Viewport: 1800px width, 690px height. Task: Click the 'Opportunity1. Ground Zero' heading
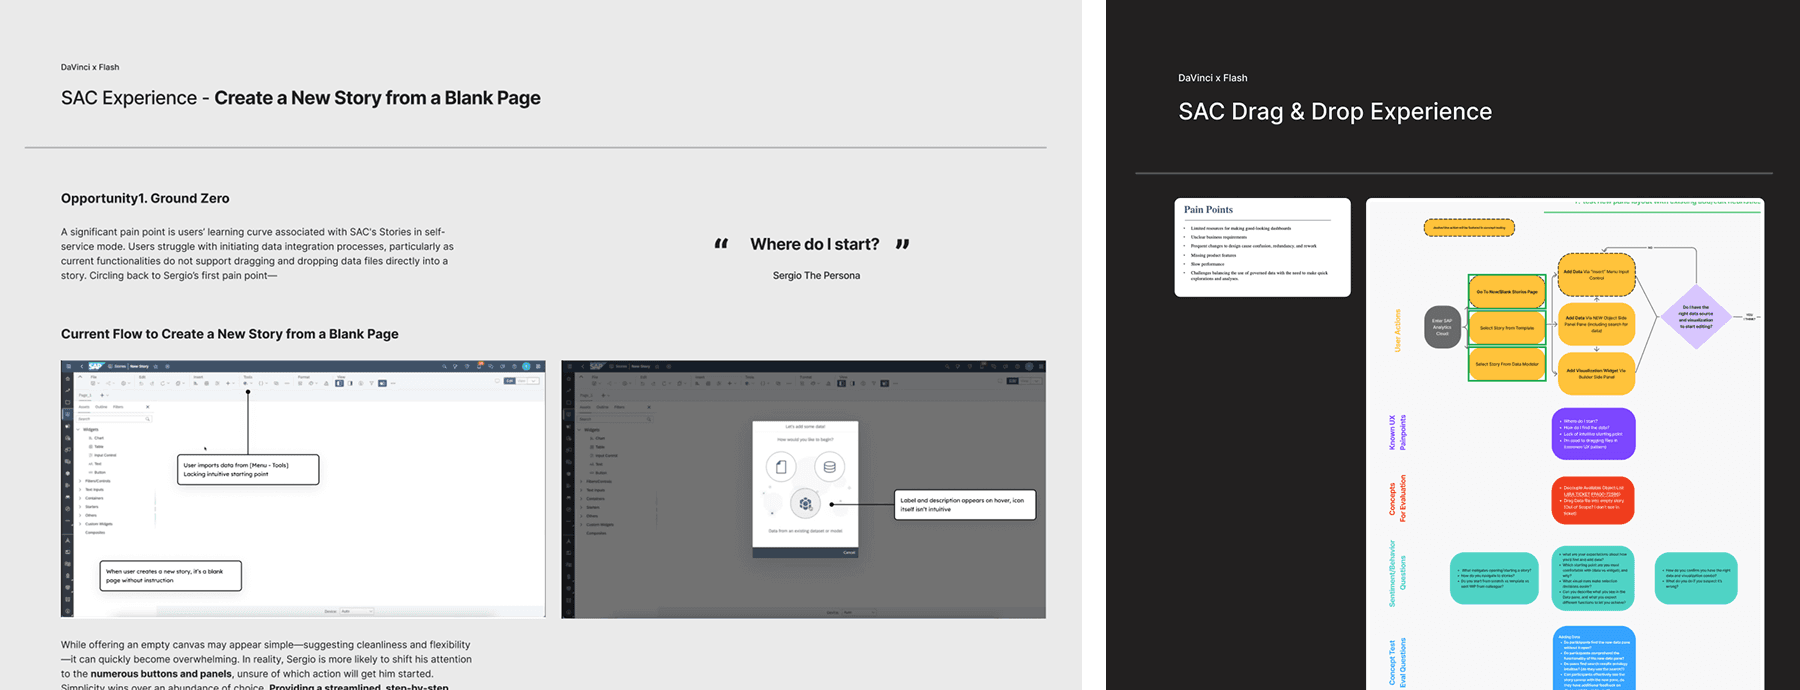145,198
